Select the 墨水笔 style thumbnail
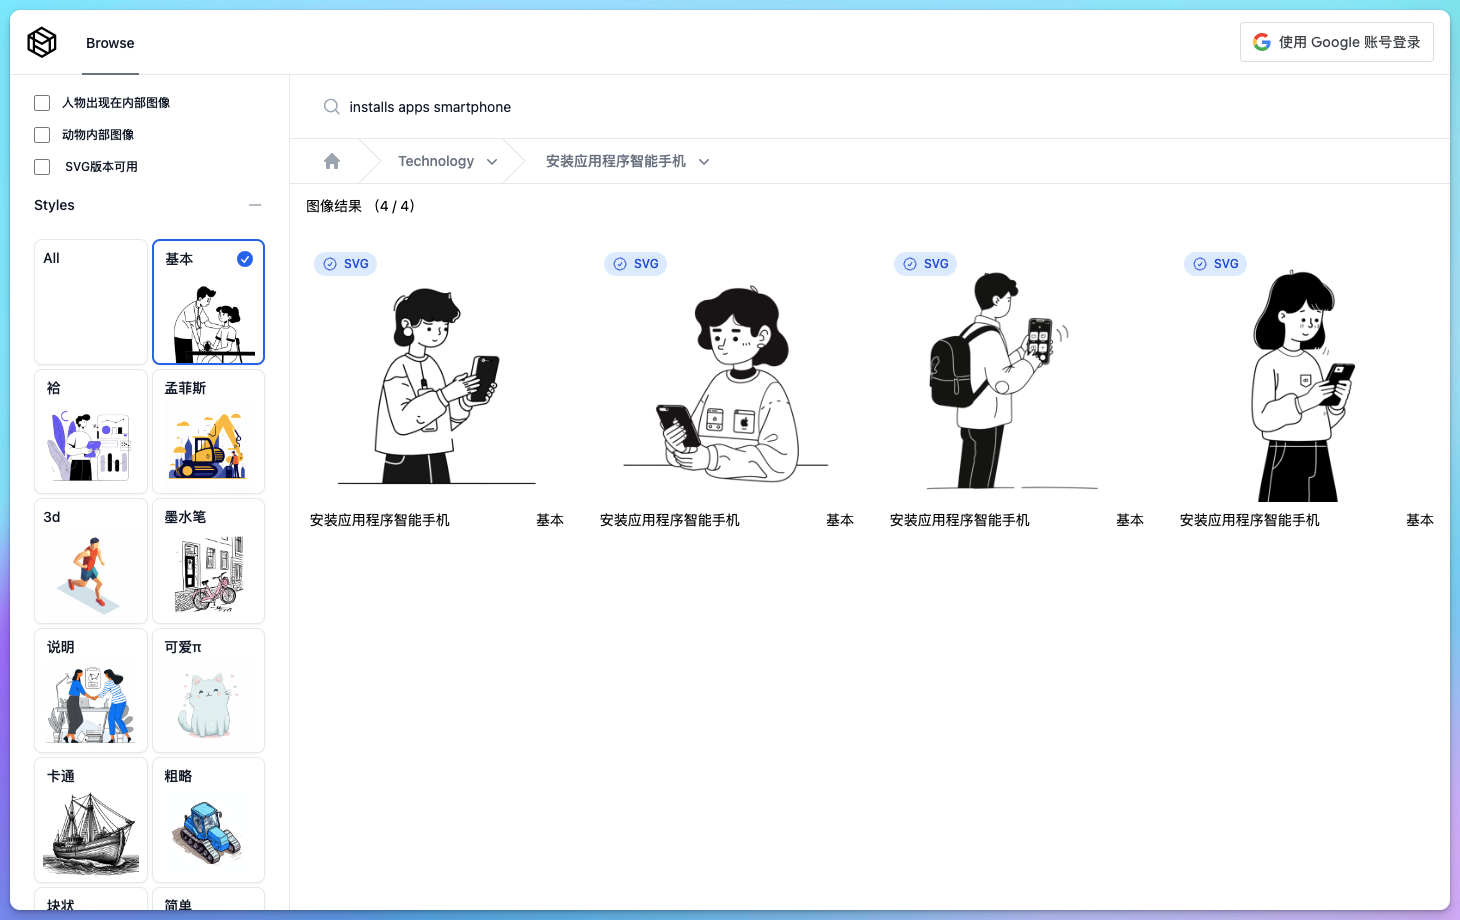Image resolution: width=1460 pixels, height=920 pixels. 208,561
